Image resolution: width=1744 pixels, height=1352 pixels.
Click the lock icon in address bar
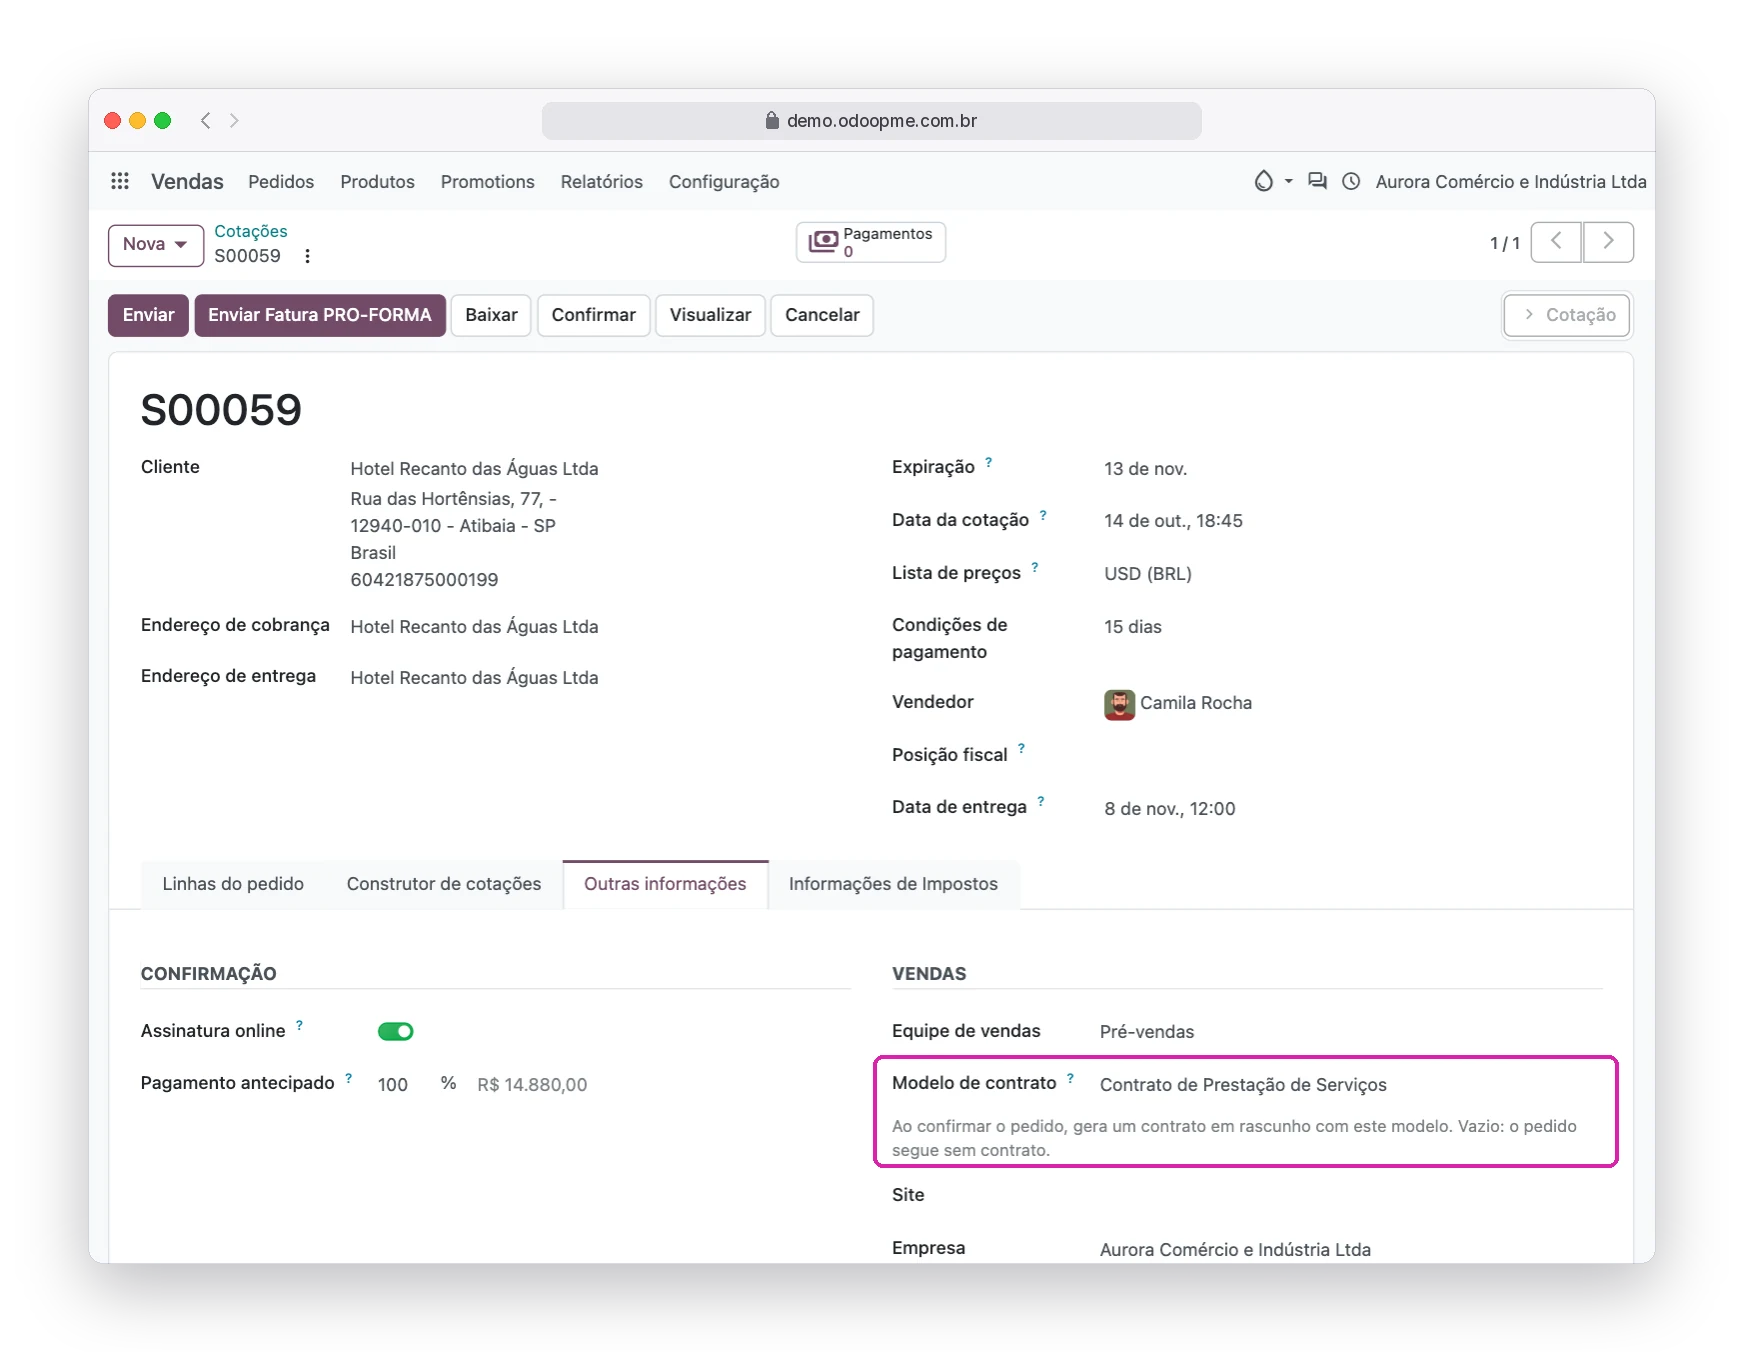pyautogui.click(x=772, y=120)
